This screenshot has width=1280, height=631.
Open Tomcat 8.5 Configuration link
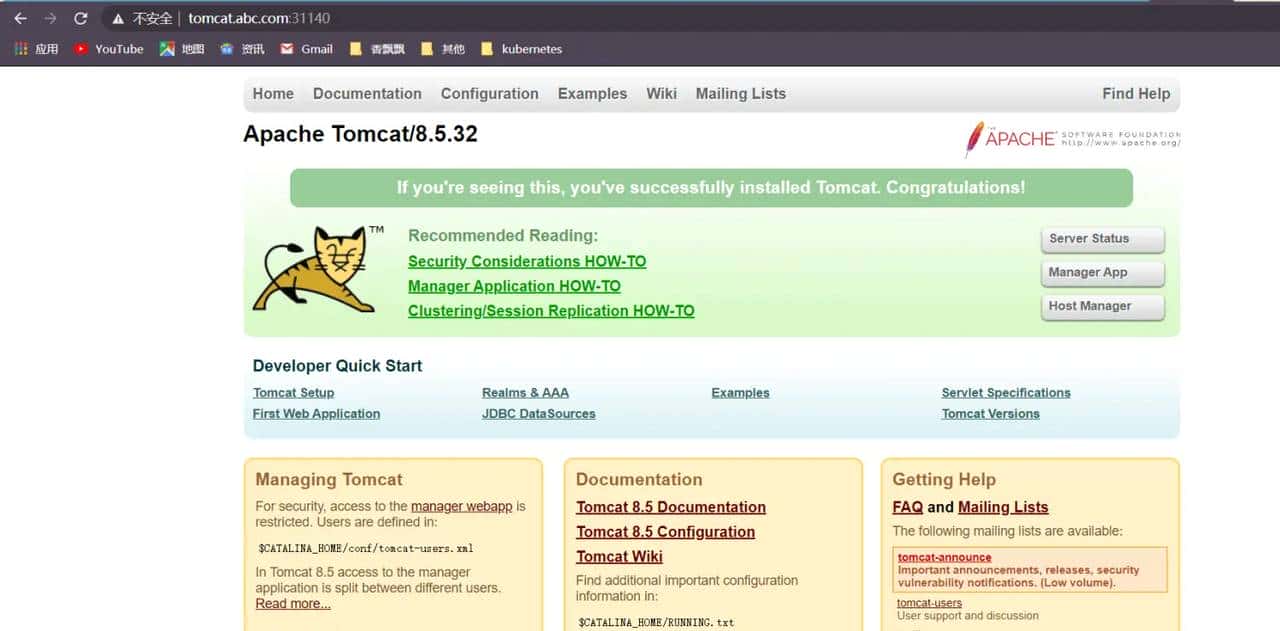(x=665, y=533)
